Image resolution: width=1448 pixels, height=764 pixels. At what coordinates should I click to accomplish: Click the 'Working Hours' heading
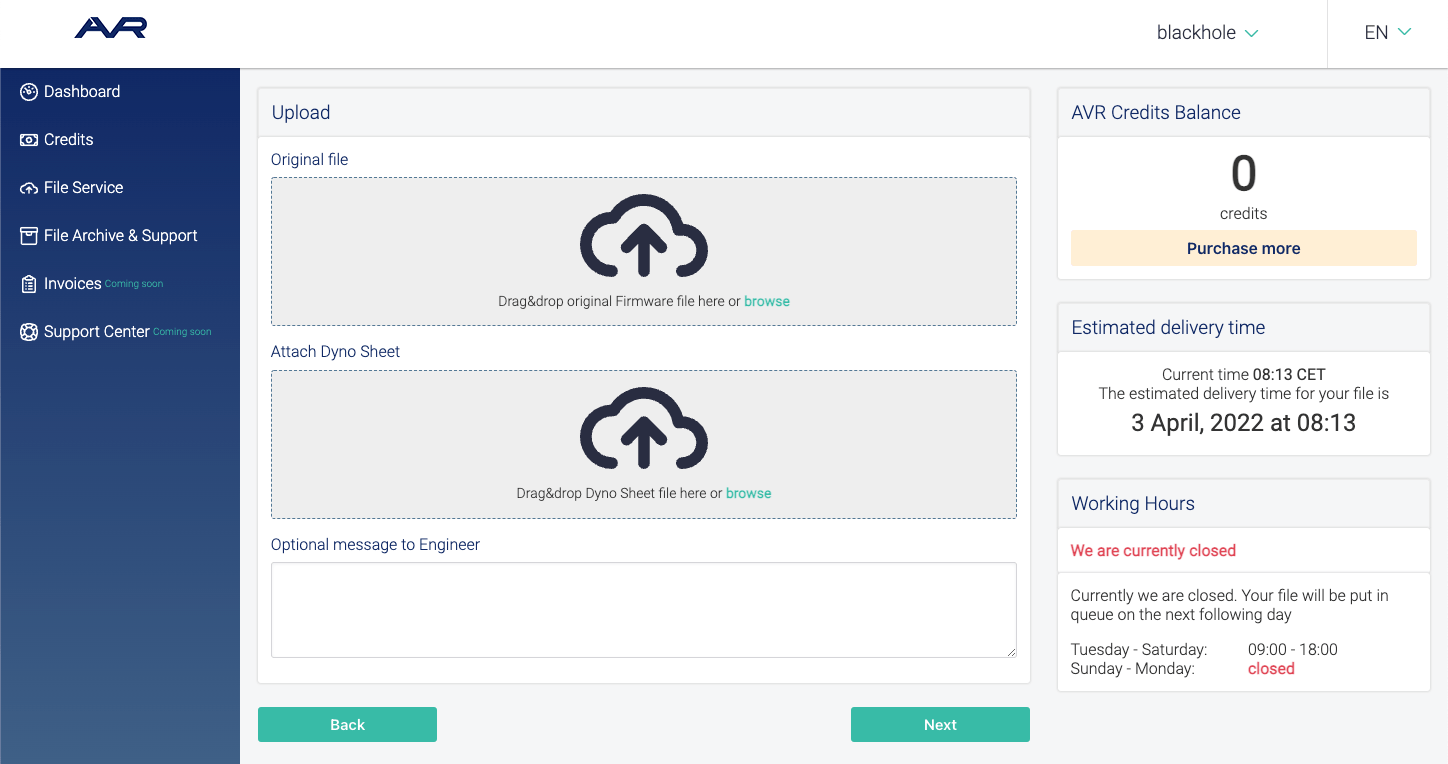click(1133, 504)
